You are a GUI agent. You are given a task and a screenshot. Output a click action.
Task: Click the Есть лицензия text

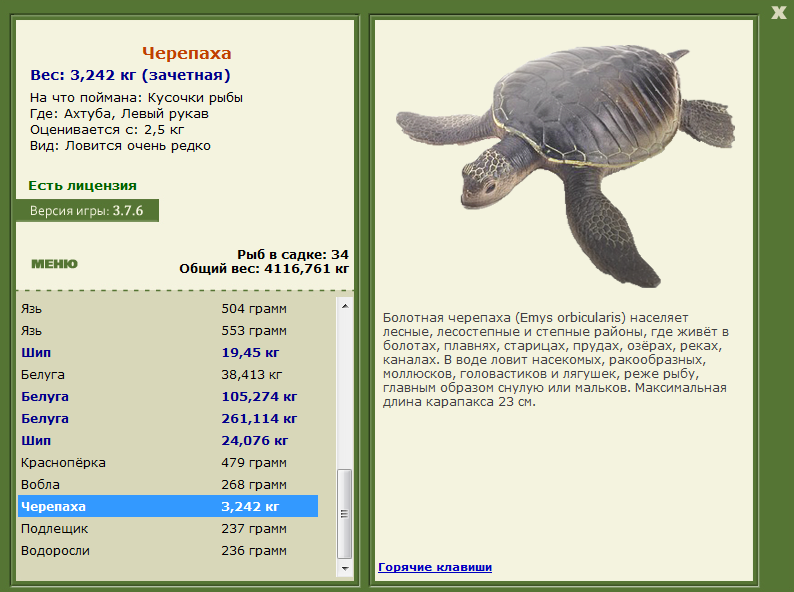click(83, 186)
